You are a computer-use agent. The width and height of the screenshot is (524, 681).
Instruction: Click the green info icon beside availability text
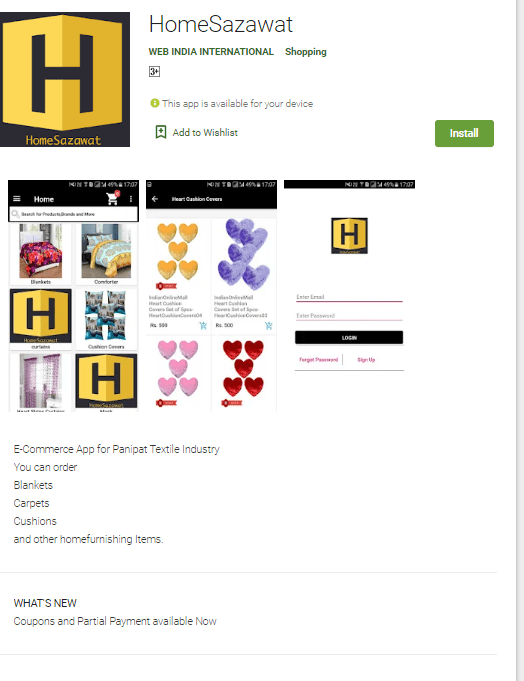coord(154,103)
